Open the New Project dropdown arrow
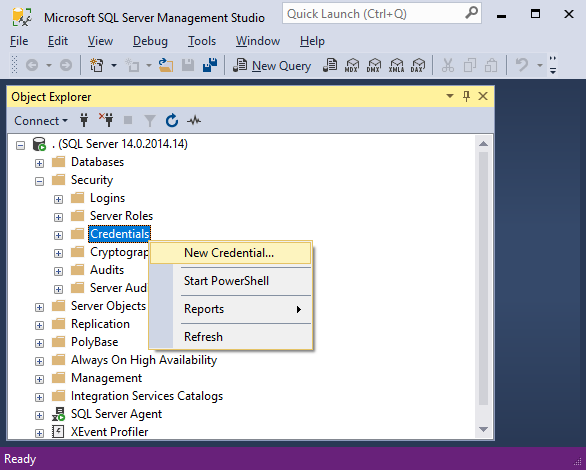The width and height of the screenshot is (586, 470). click(x=114, y=65)
